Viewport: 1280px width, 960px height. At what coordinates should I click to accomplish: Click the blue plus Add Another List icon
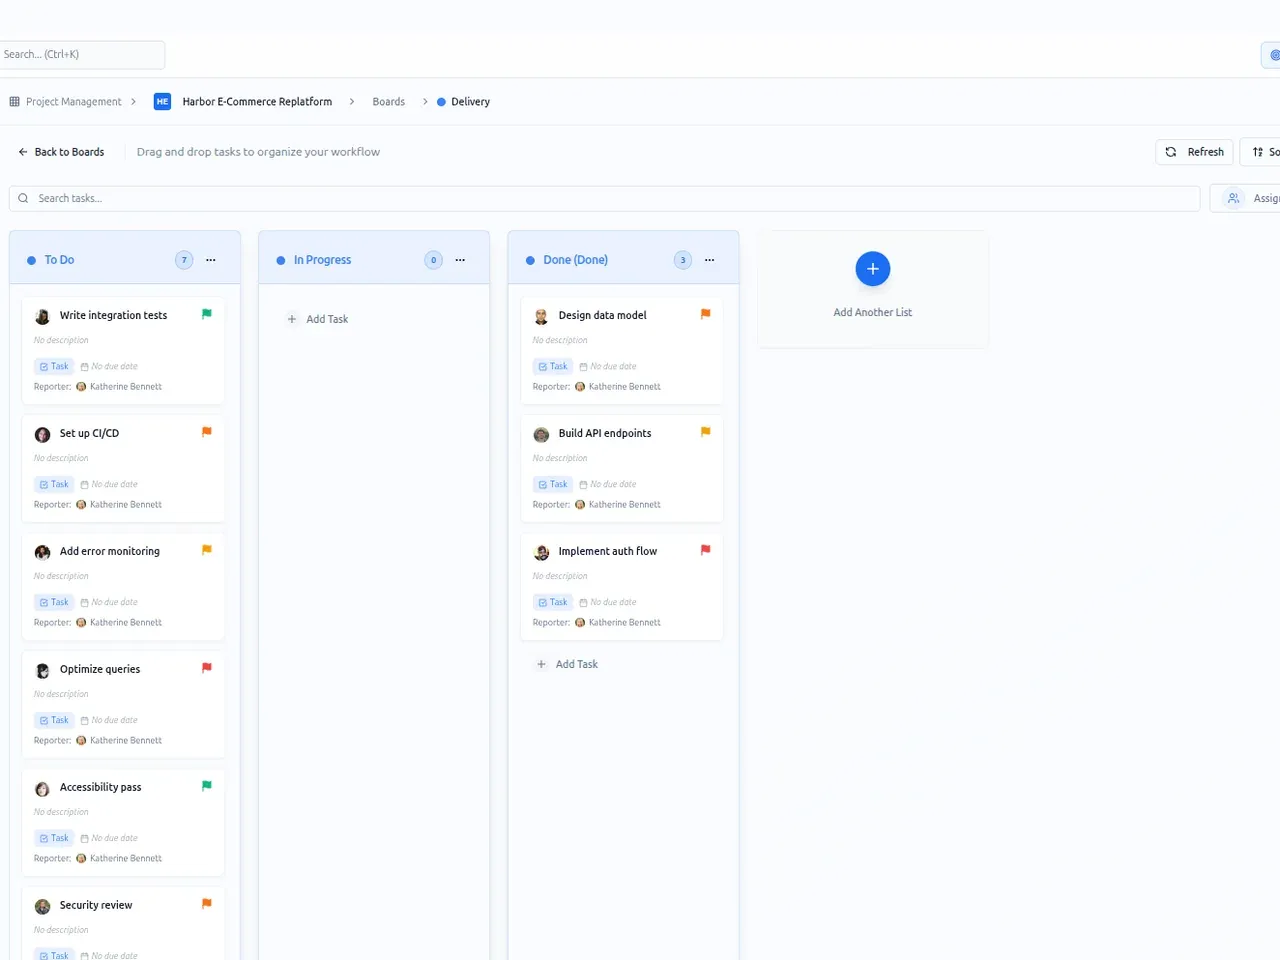873,269
